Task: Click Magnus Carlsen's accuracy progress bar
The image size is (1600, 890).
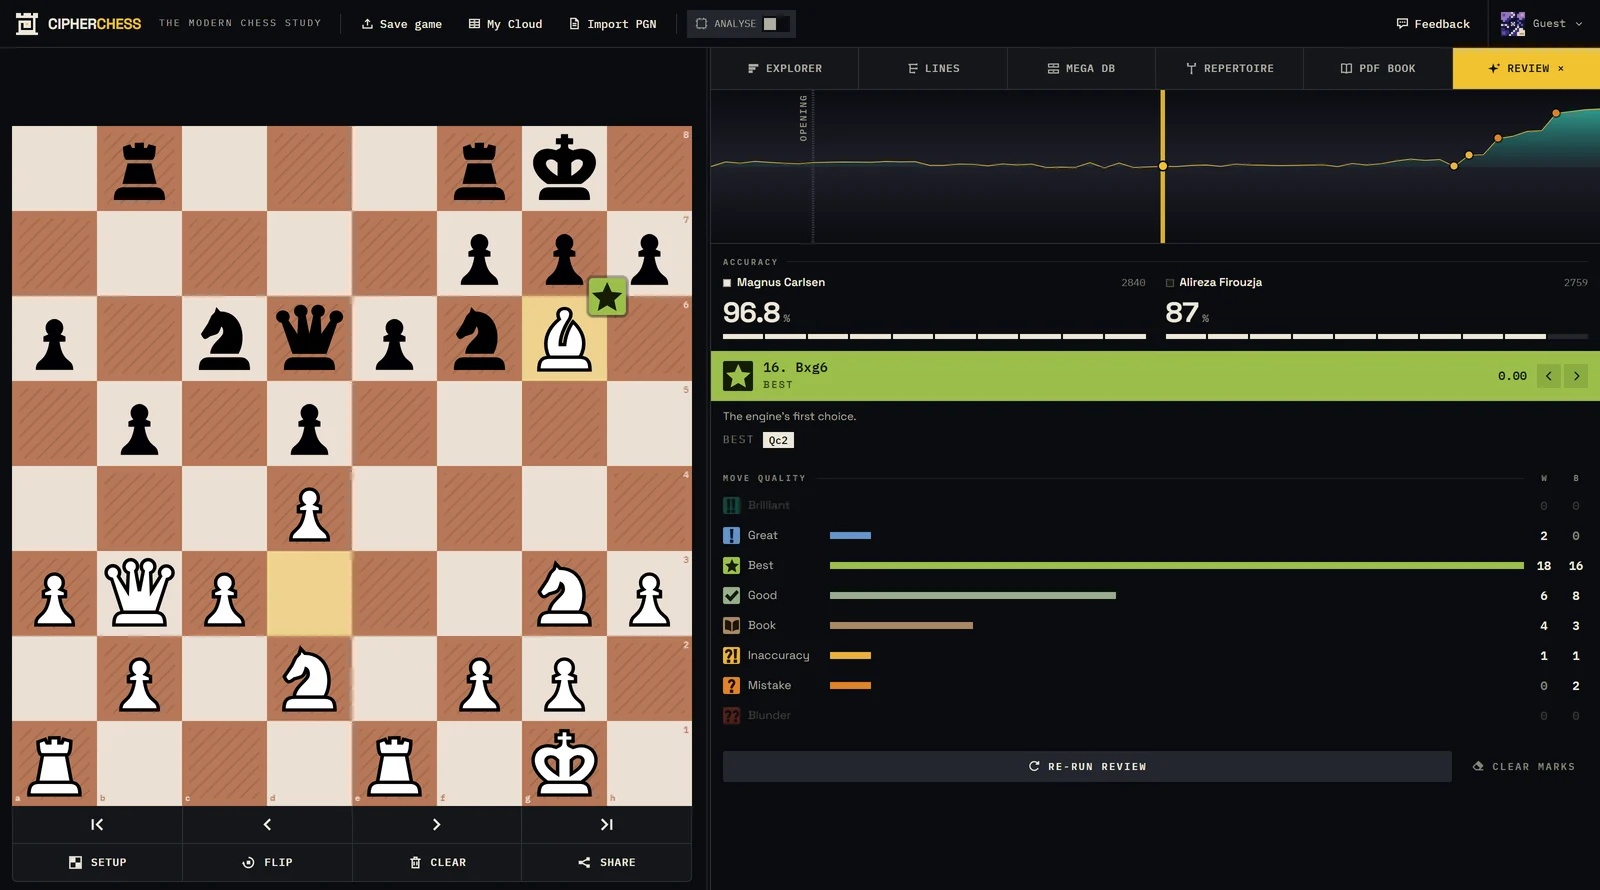Action: 934,336
